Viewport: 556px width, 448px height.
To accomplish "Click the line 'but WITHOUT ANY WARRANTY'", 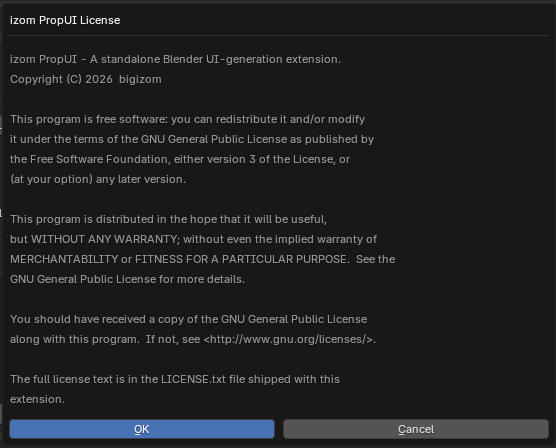I will pyautogui.click(x=193, y=239).
